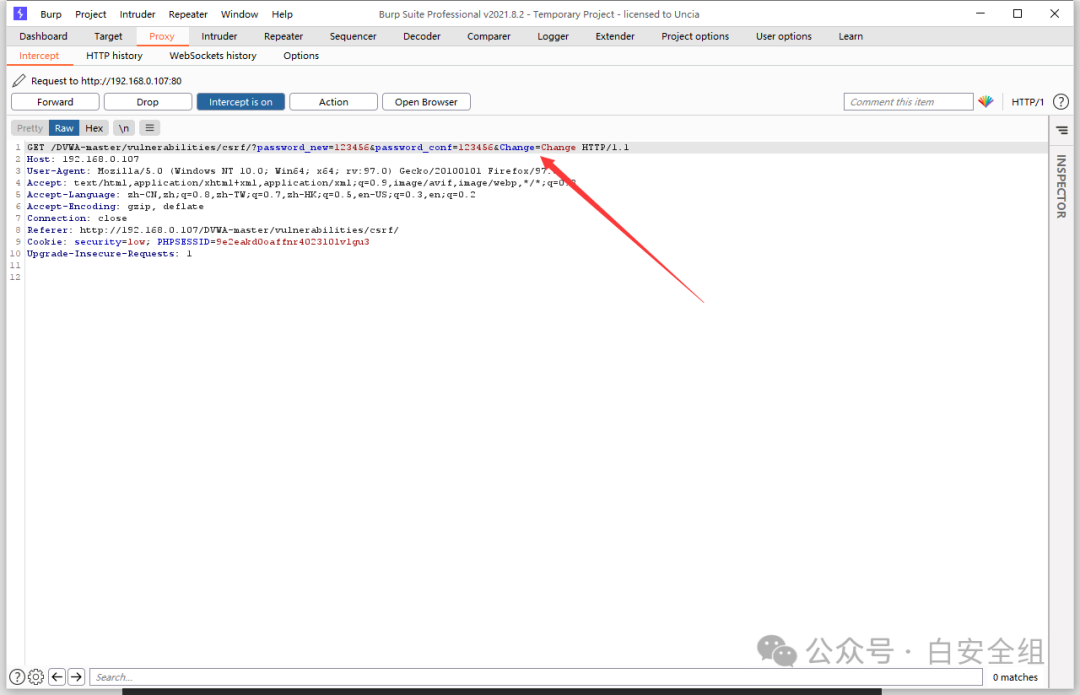The width and height of the screenshot is (1080, 695).
Task: Open the Extender tab
Action: (615, 36)
